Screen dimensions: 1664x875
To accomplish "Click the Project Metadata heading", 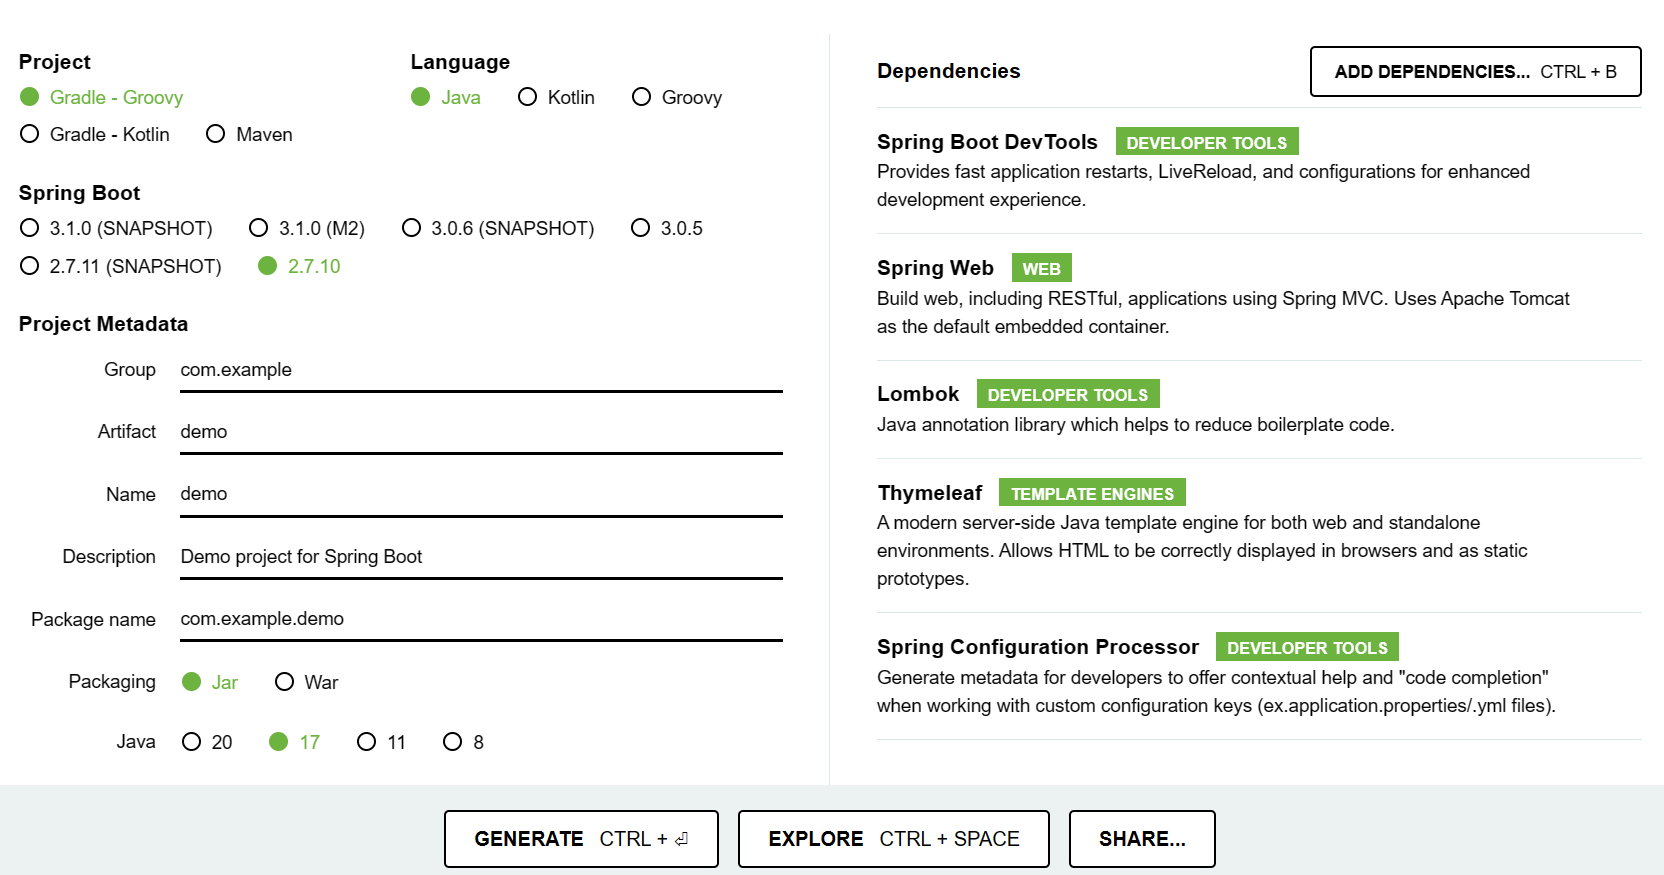I will tap(103, 324).
